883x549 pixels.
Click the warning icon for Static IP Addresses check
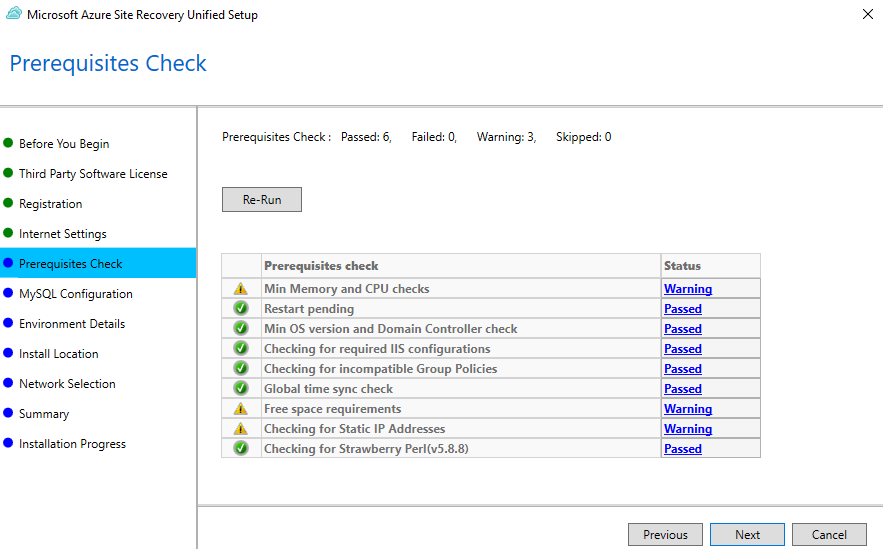pyautogui.click(x=241, y=429)
